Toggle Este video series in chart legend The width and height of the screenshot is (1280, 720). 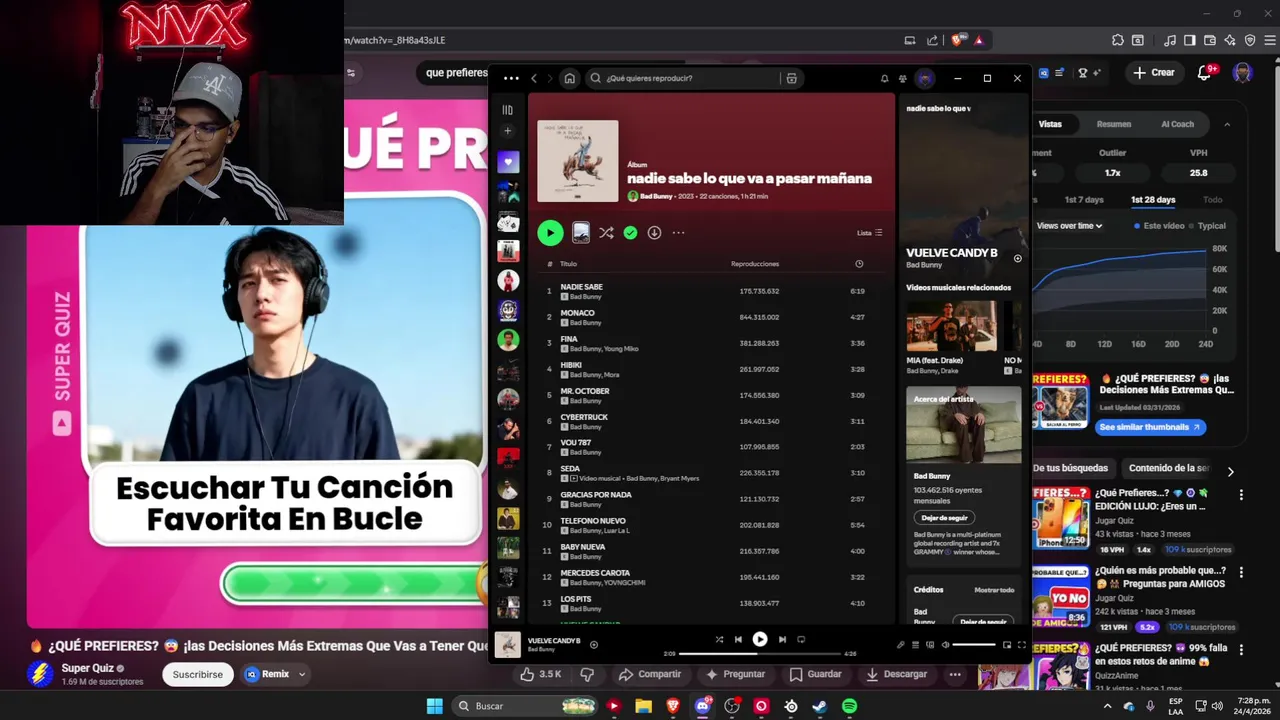[x=1158, y=226]
